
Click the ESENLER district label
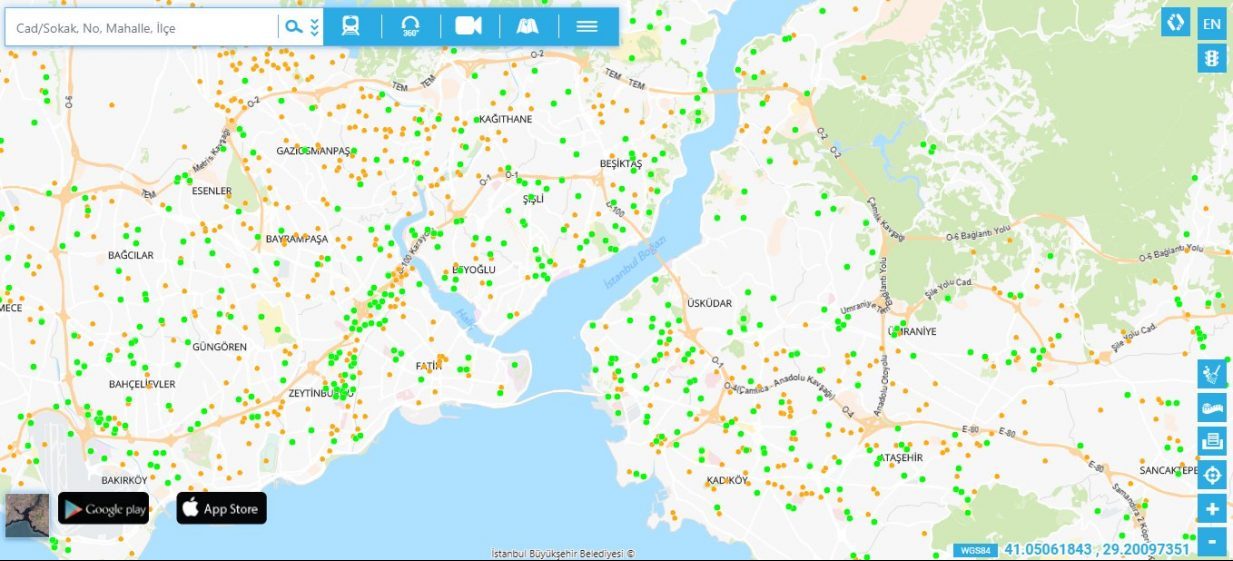coord(211,191)
